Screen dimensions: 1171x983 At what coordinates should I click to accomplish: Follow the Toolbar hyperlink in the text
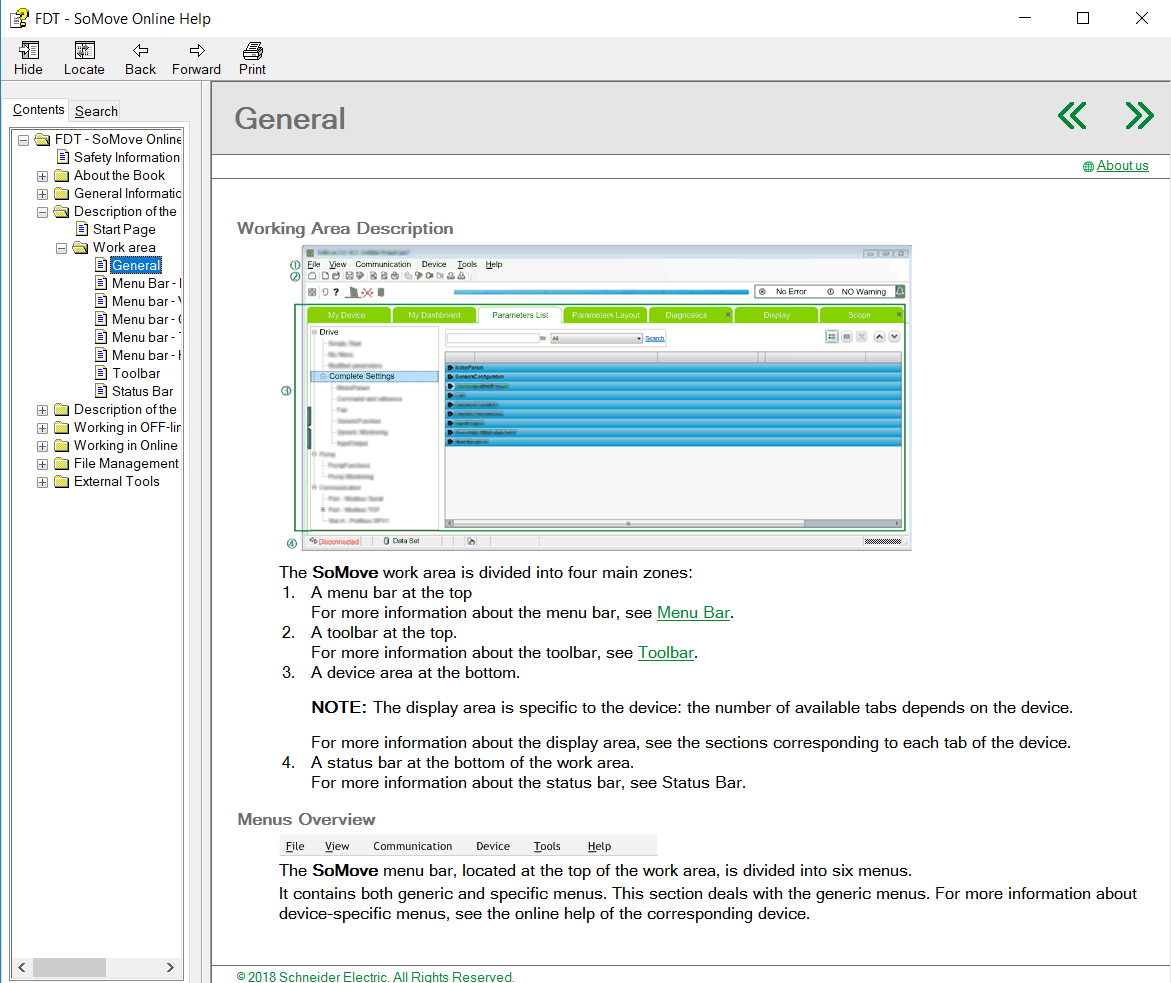pyautogui.click(x=666, y=653)
